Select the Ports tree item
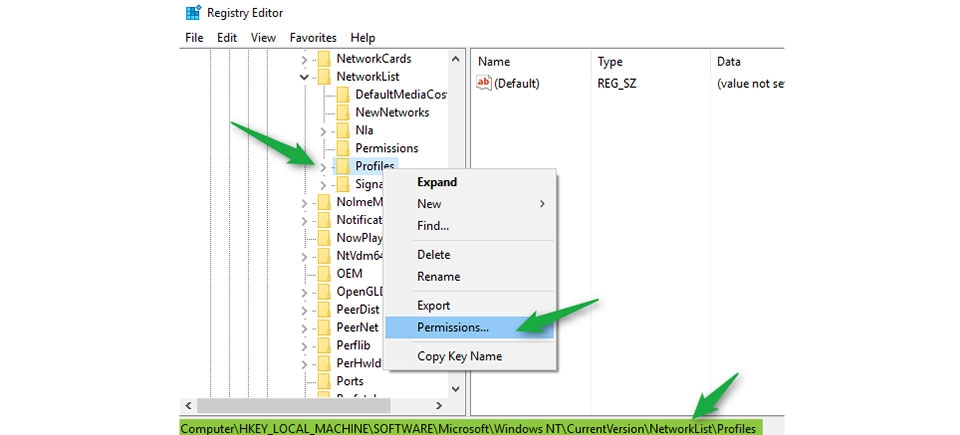Viewport: 960px width, 435px height. [x=350, y=381]
